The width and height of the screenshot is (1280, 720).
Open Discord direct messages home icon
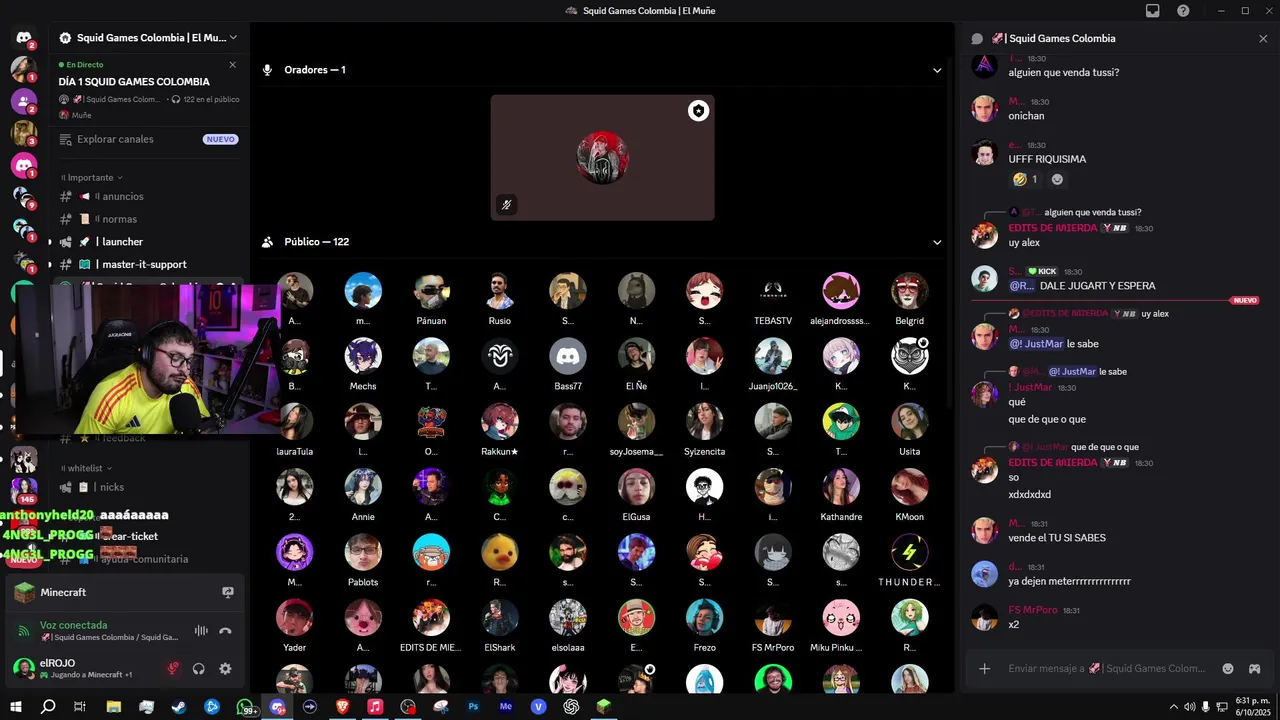[x=24, y=38]
